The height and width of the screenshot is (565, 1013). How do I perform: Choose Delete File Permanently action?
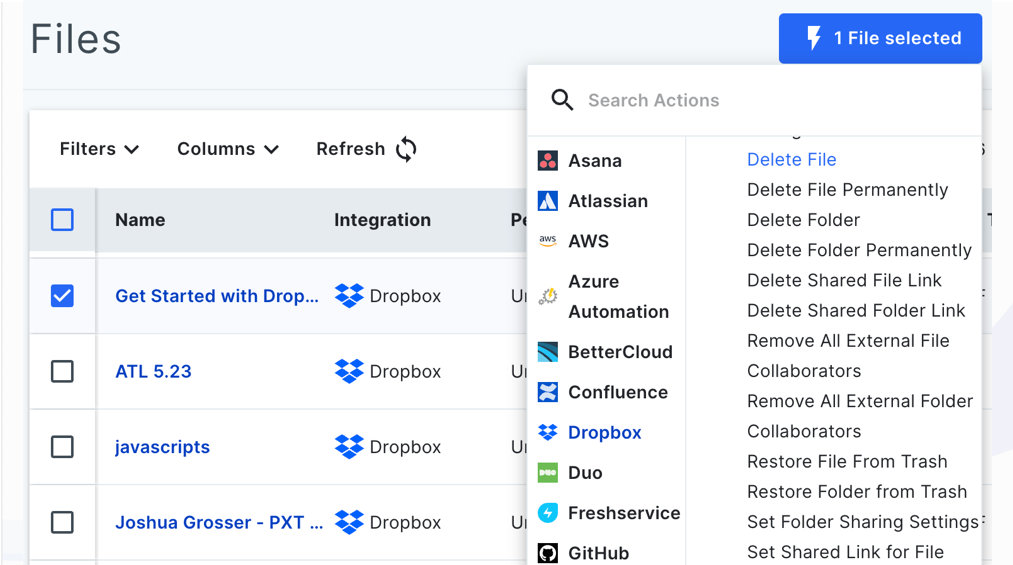pyautogui.click(x=848, y=190)
